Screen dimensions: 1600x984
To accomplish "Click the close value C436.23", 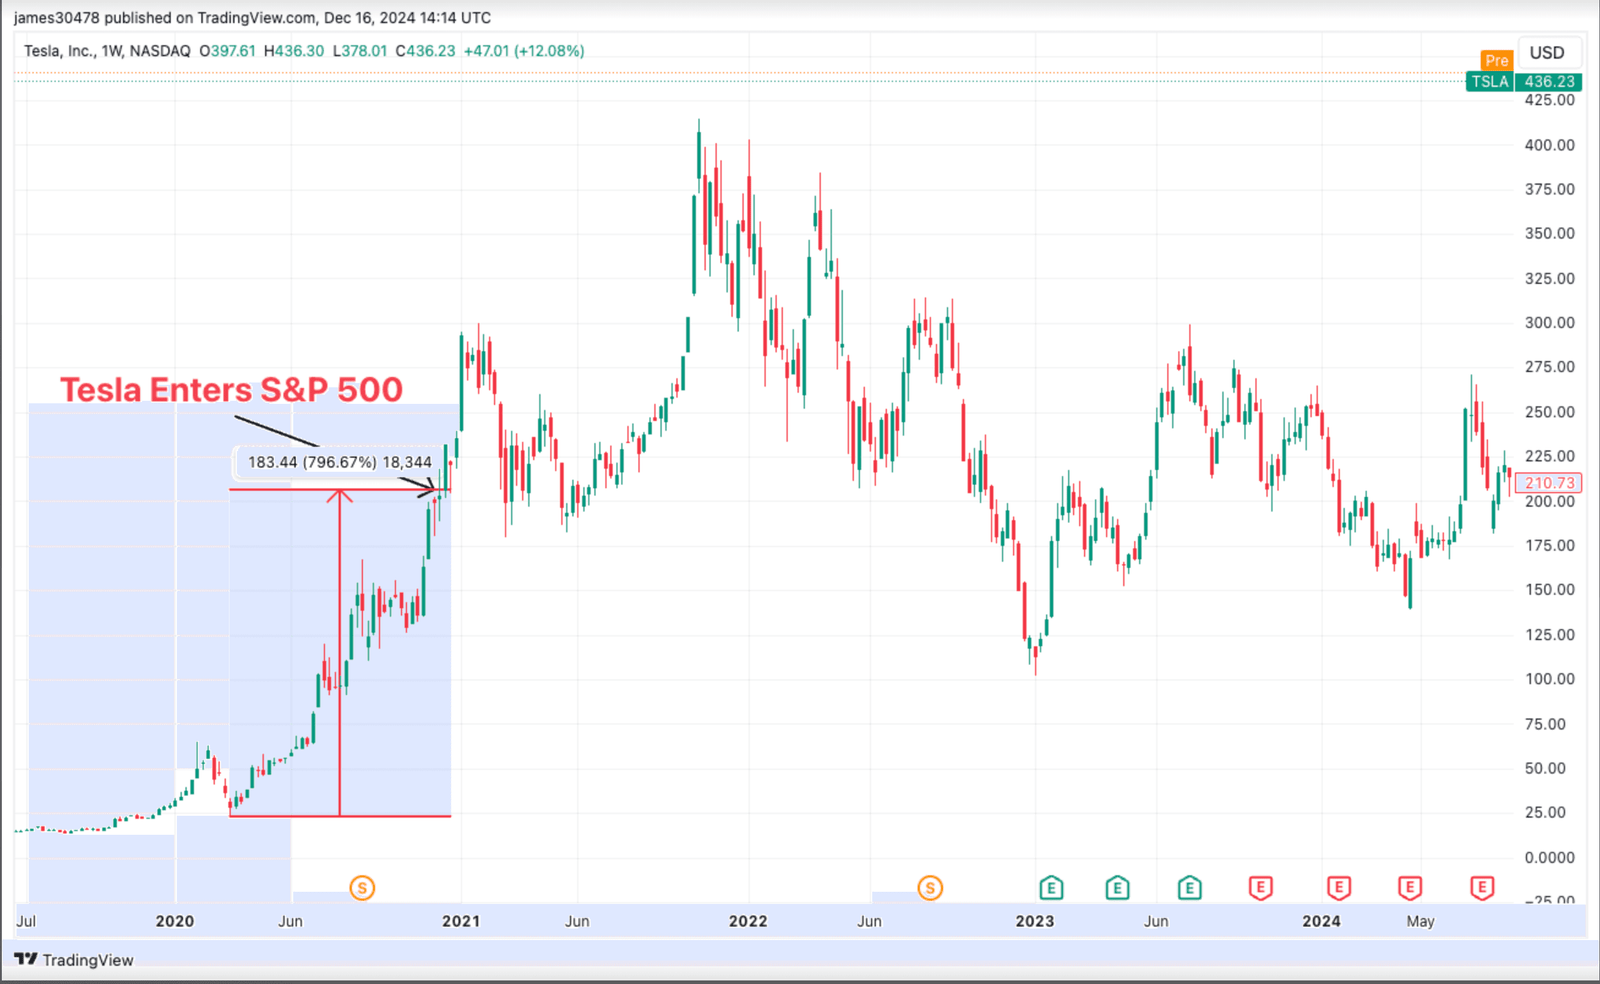I will 425,51.
